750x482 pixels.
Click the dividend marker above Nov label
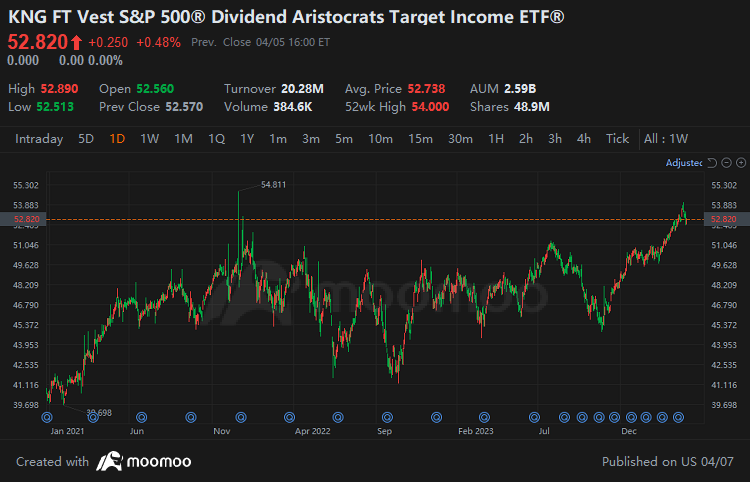[x=240, y=417]
